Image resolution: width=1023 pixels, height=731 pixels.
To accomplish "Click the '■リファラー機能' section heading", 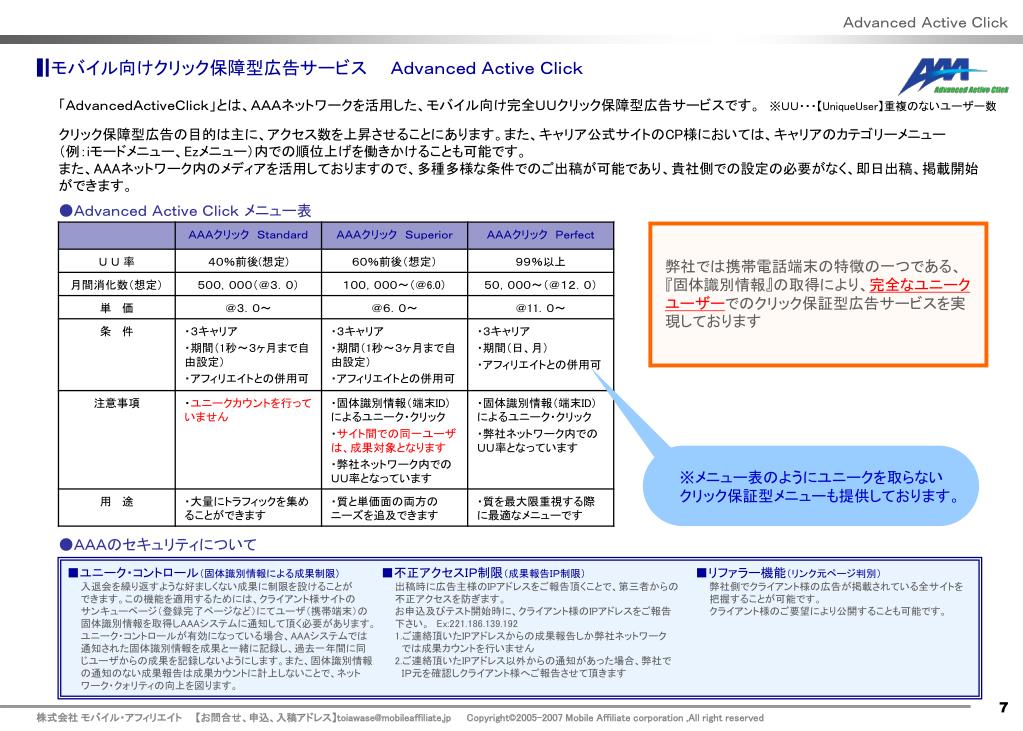I will (788, 573).
